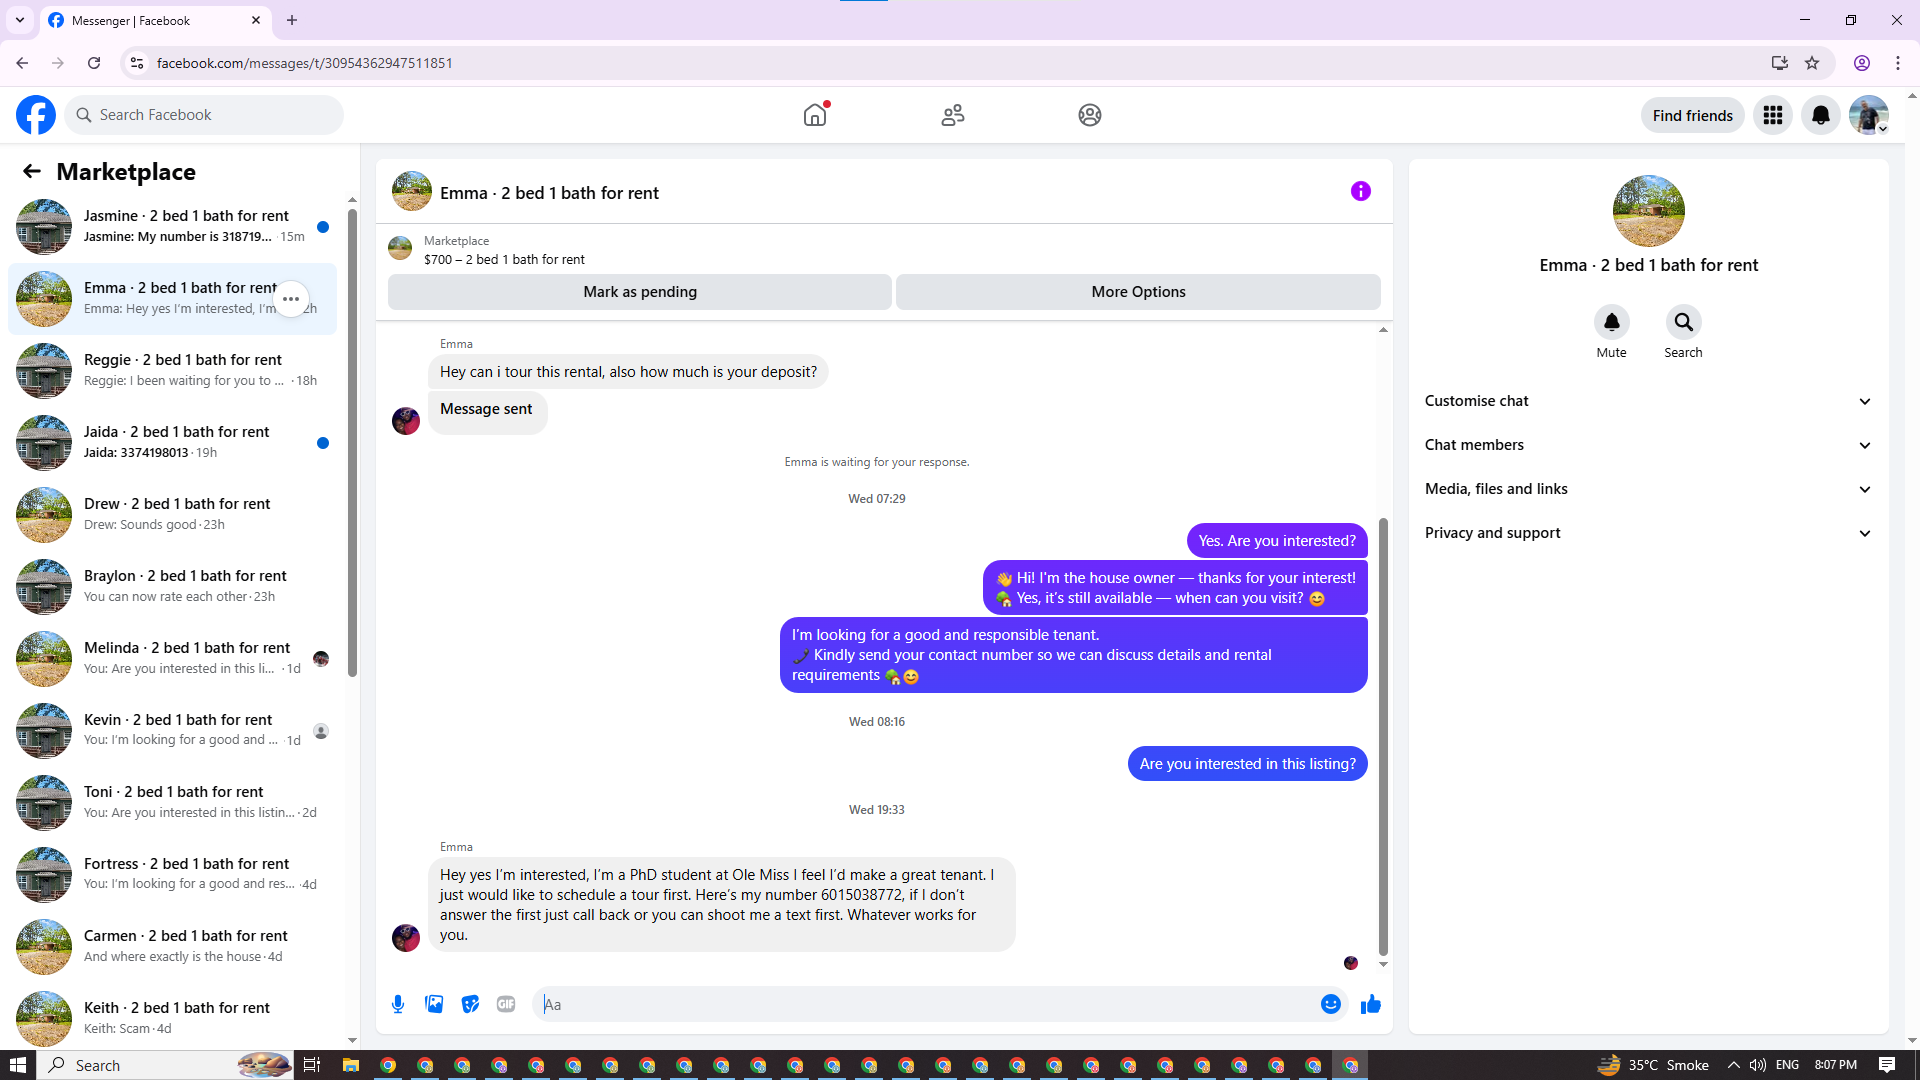Screen dimensions: 1920x1080
Task: Expand the Customise chat section
Action: [x=1648, y=401]
